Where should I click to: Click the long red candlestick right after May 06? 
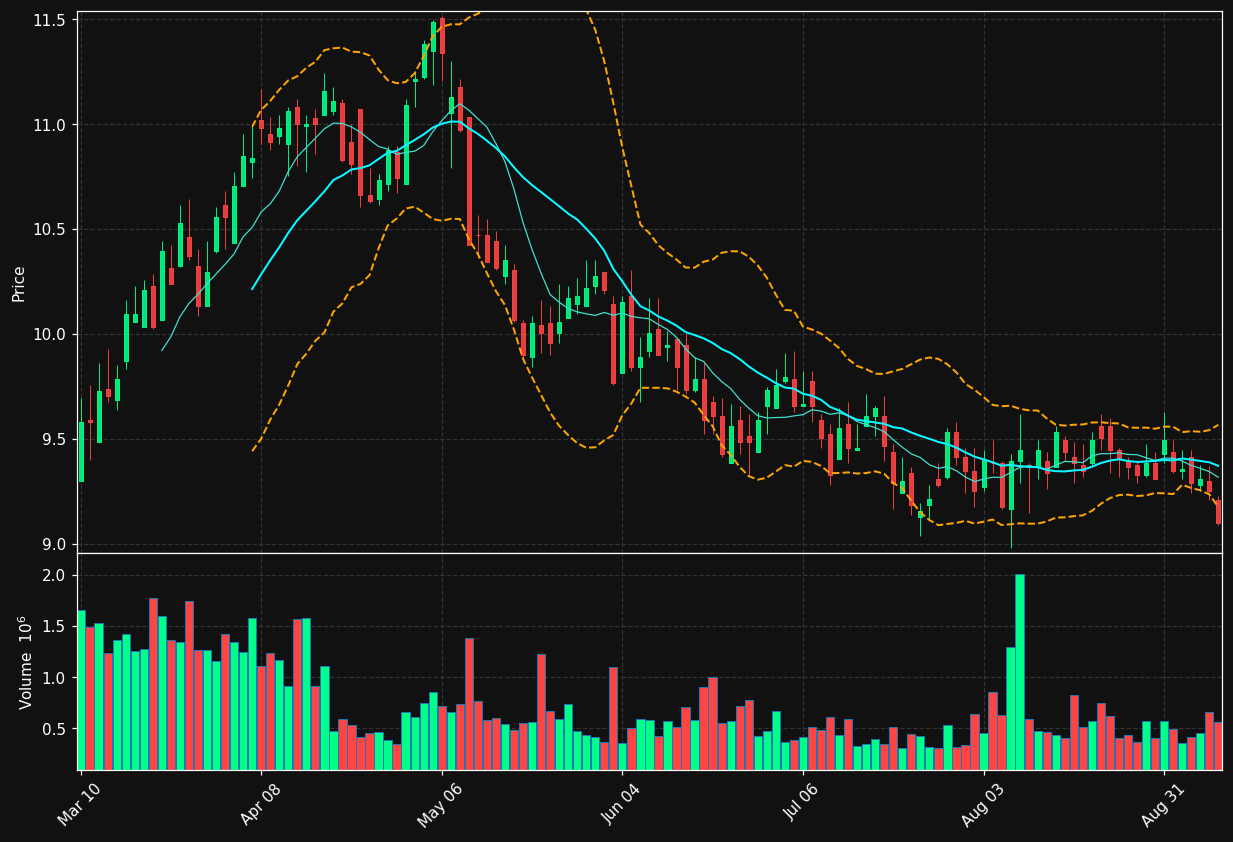[469, 181]
